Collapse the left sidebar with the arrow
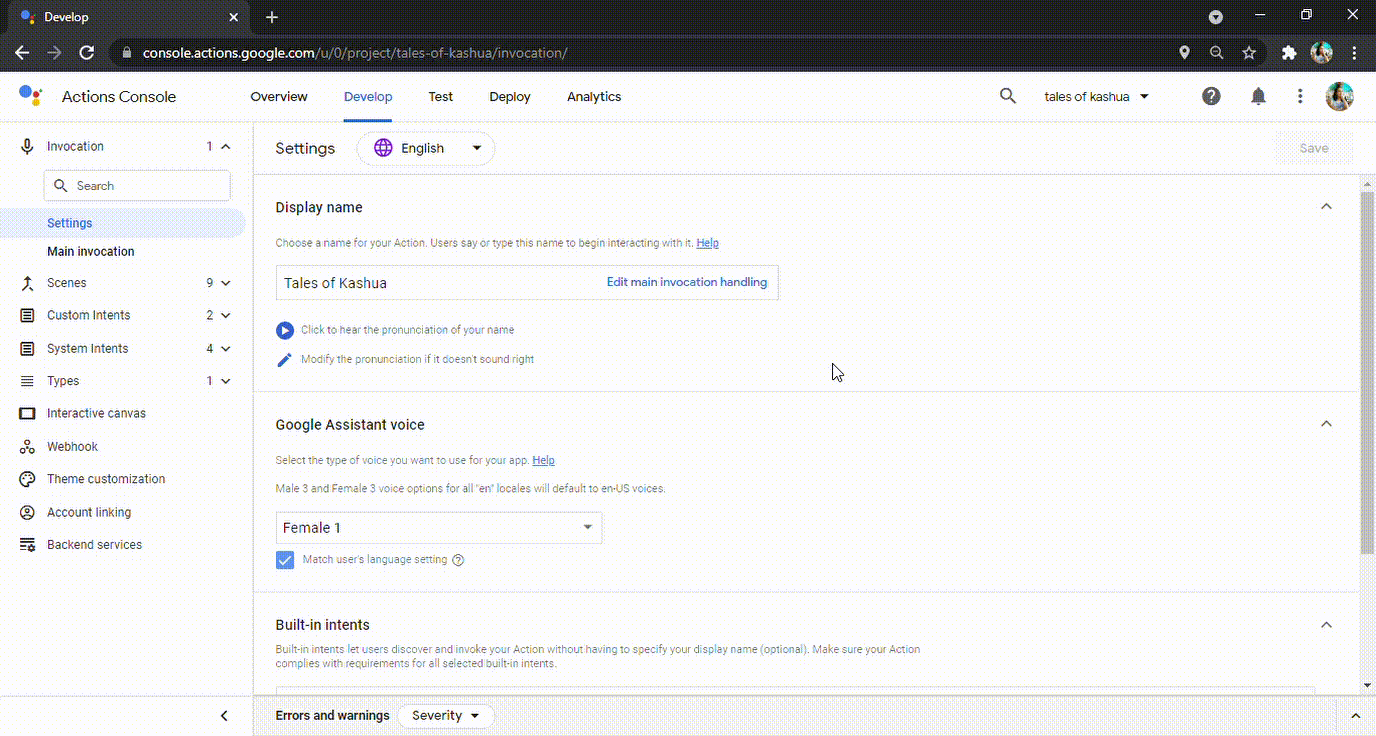 (x=224, y=716)
